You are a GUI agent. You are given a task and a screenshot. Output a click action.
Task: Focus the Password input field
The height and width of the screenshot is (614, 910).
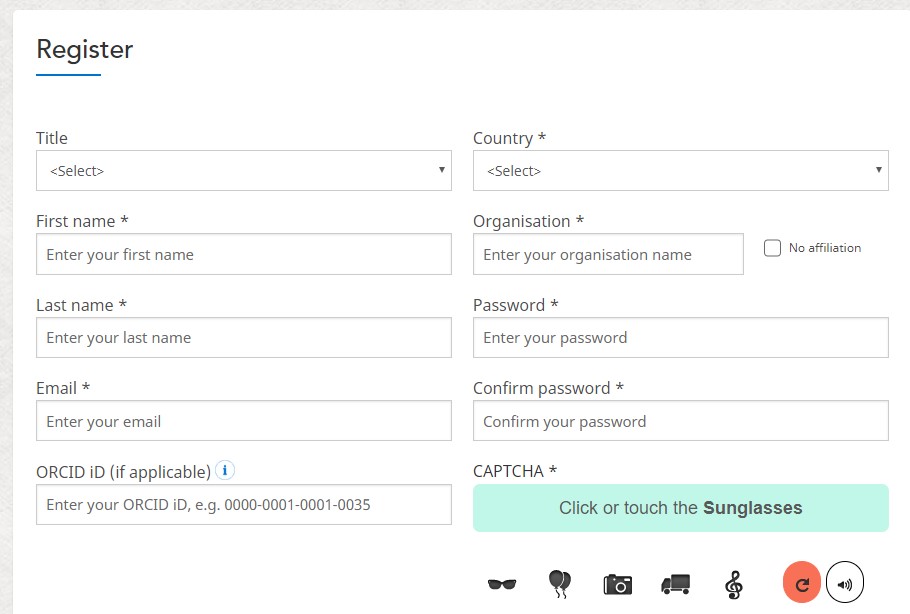click(x=680, y=338)
